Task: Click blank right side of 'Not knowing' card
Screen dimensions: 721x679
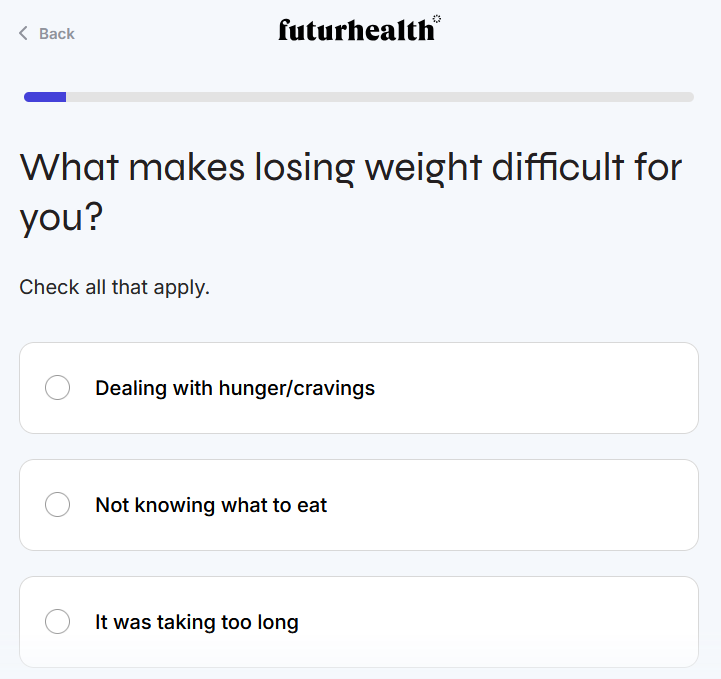Action: pyautogui.click(x=560, y=505)
